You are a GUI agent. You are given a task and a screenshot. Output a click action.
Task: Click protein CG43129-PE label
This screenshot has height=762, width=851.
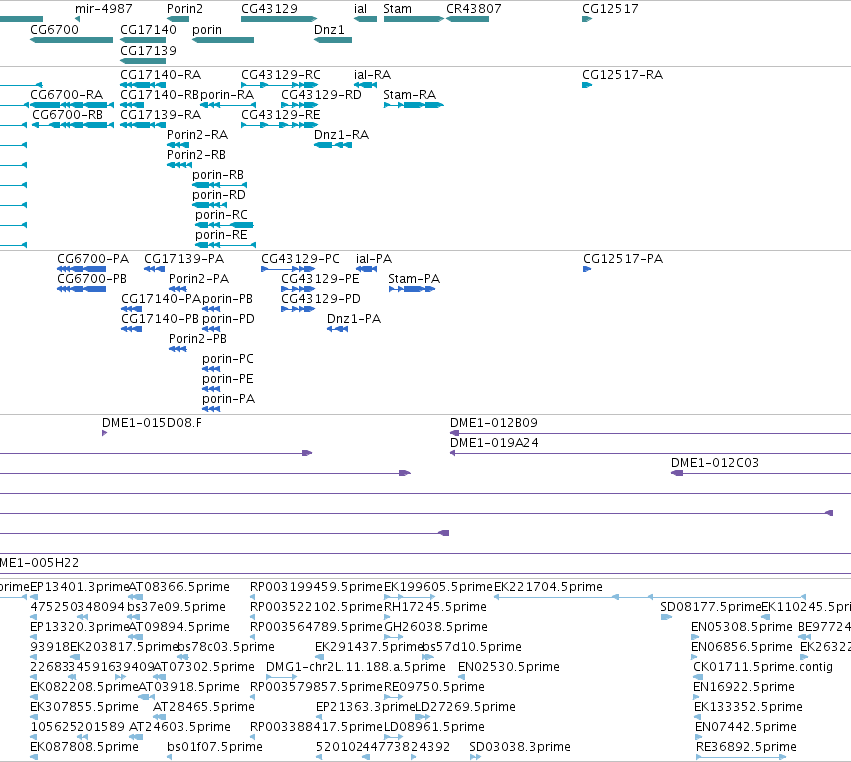tap(320, 279)
